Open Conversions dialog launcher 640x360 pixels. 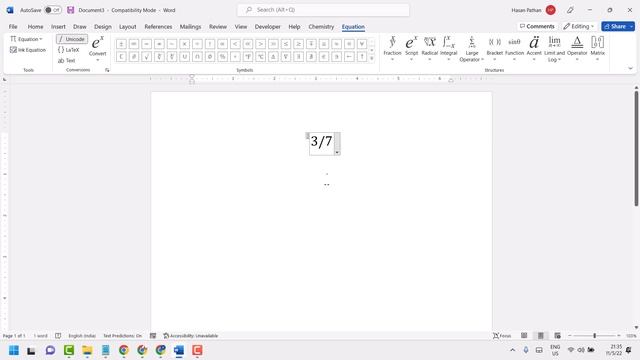(x=107, y=70)
